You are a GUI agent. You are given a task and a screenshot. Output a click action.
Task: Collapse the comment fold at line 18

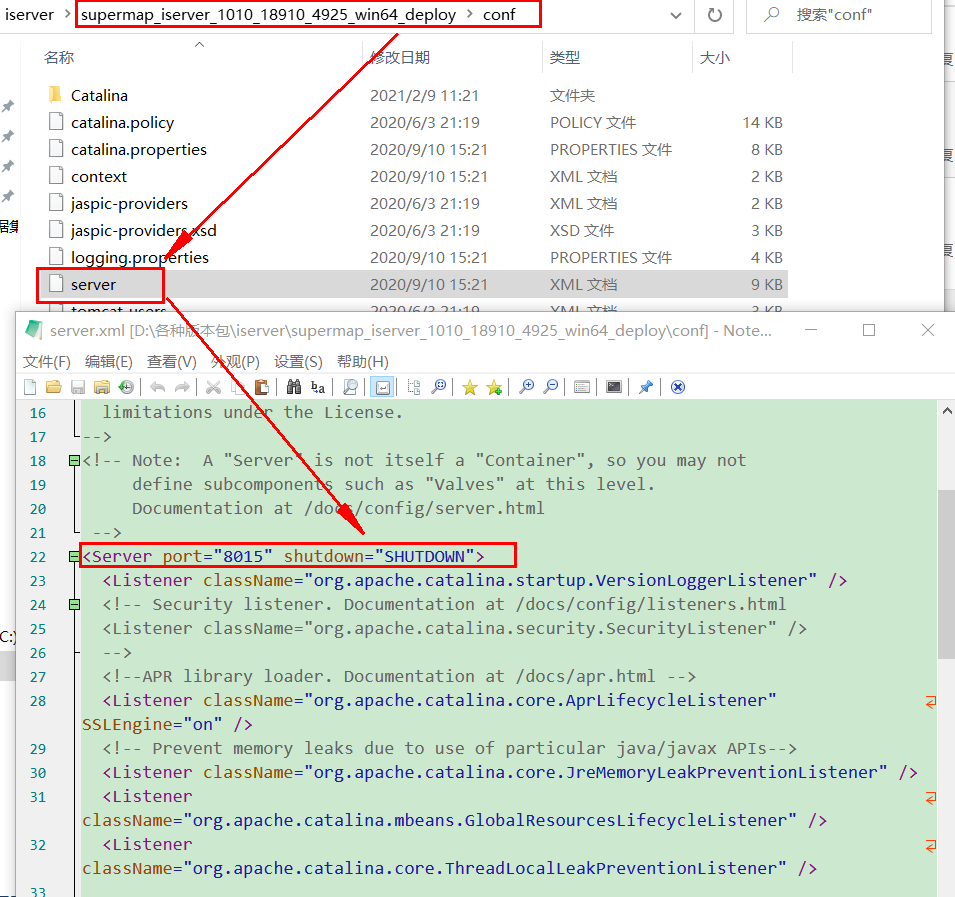pyautogui.click(x=74, y=460)
